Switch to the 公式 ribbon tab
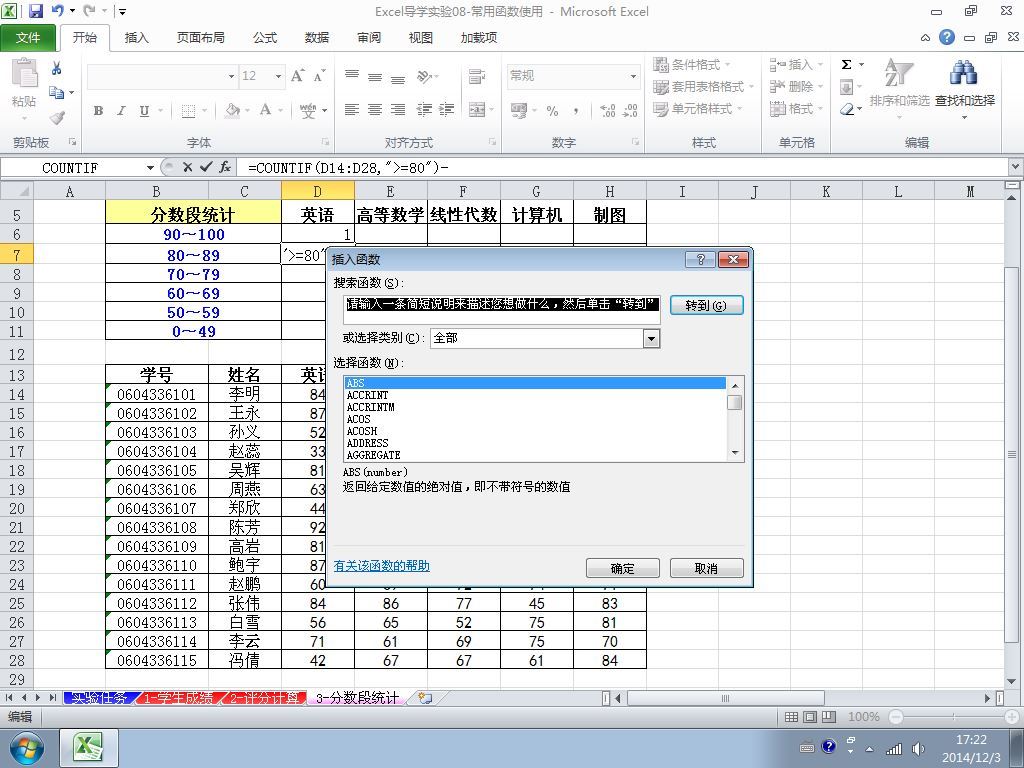This screenshot has width=1024, height=768. tap(264, 37)
